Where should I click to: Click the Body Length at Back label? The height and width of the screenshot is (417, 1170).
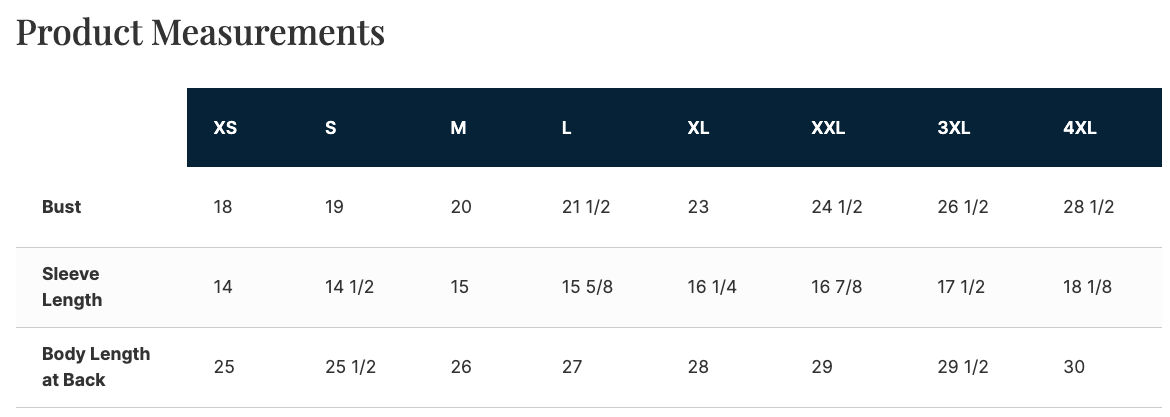pos(96,367)
